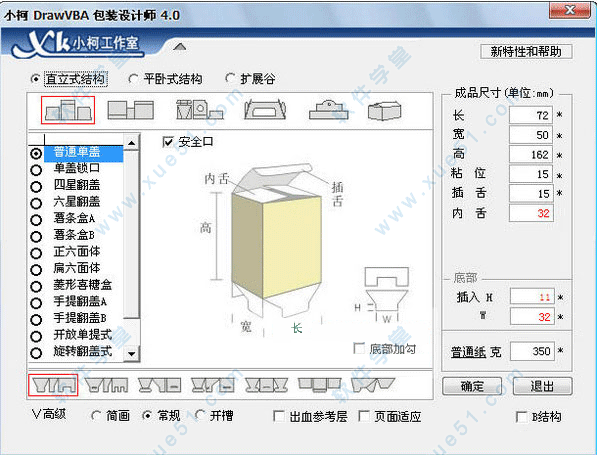Select the 平卧式结构 radio option
This screenshot has width=597, height=455.
click(x=165, y=79)
